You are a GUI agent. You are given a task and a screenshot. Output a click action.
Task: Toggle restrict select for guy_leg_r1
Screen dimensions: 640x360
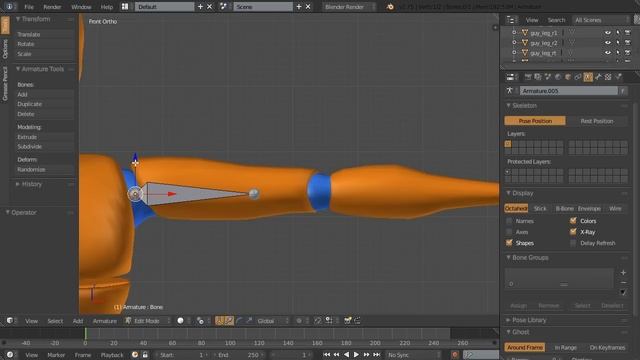point(618,33)
